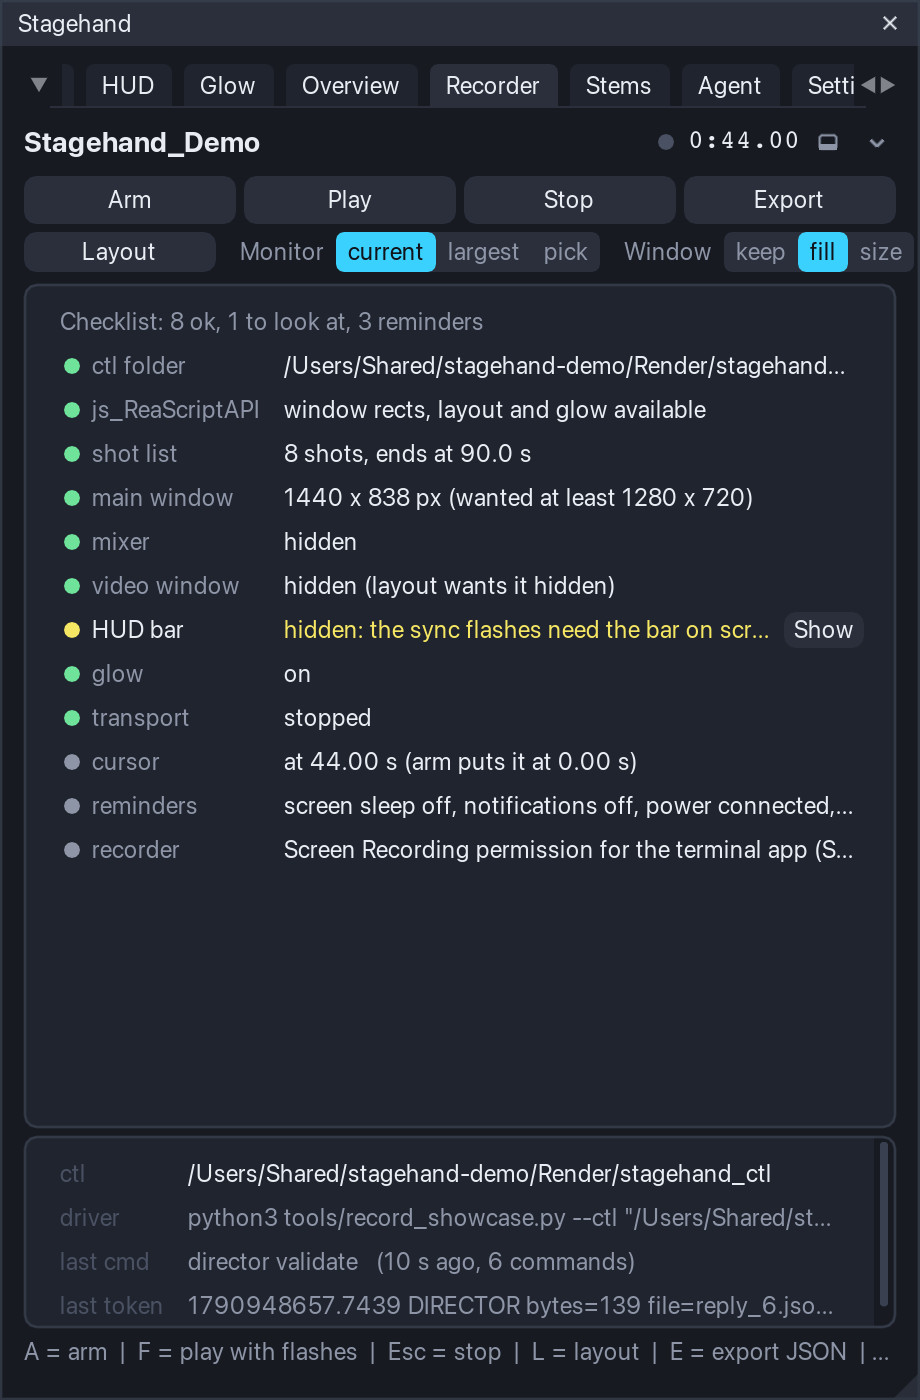
Task: Click the dock icon beside the timecode
Action: [x=828, y=142]
